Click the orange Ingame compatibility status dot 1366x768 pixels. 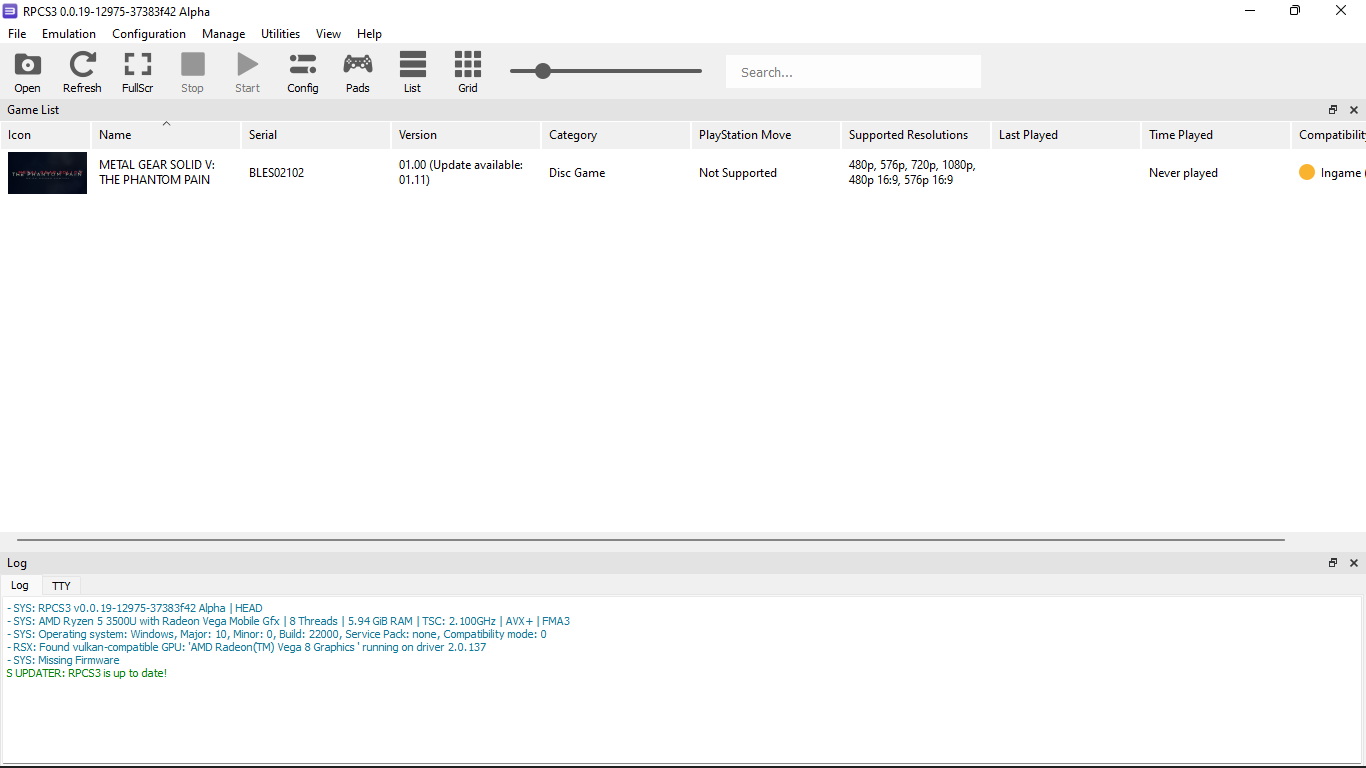point(1307,172)
